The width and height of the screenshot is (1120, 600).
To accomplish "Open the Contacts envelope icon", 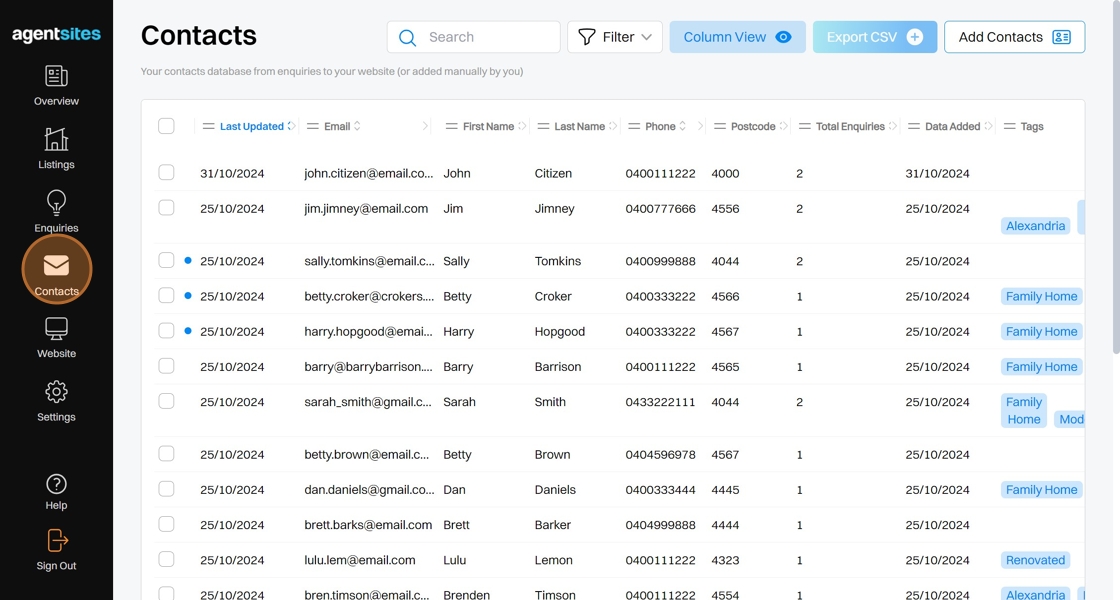I will (x=56, y=266).
